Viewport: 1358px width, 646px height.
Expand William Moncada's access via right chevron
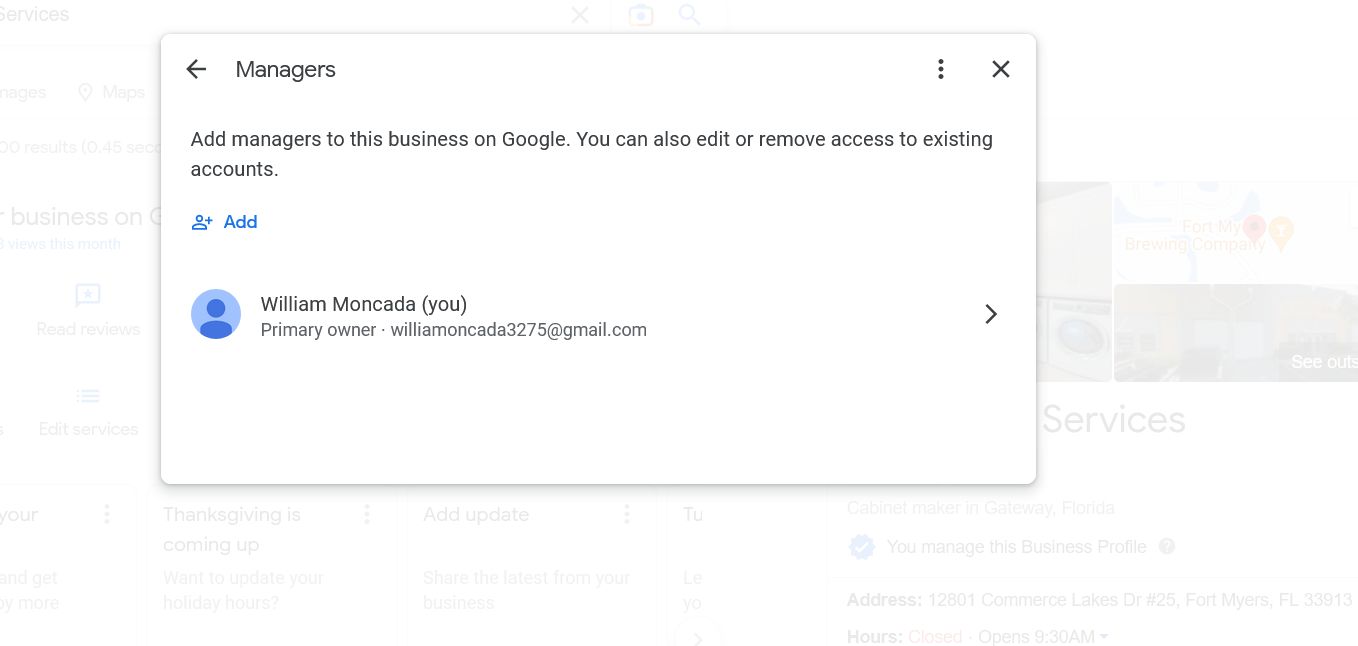(991, 314)
